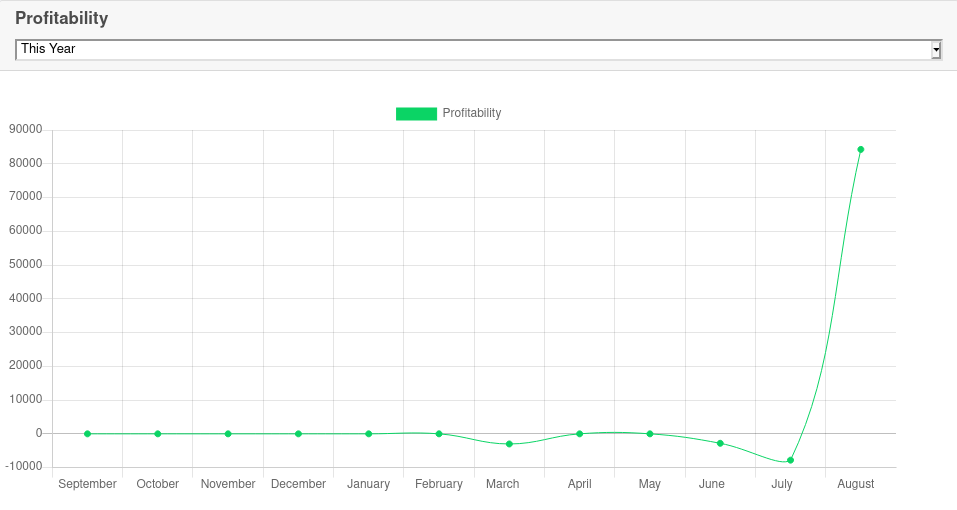Click the 90000 y-axis label

pos(25,130)
